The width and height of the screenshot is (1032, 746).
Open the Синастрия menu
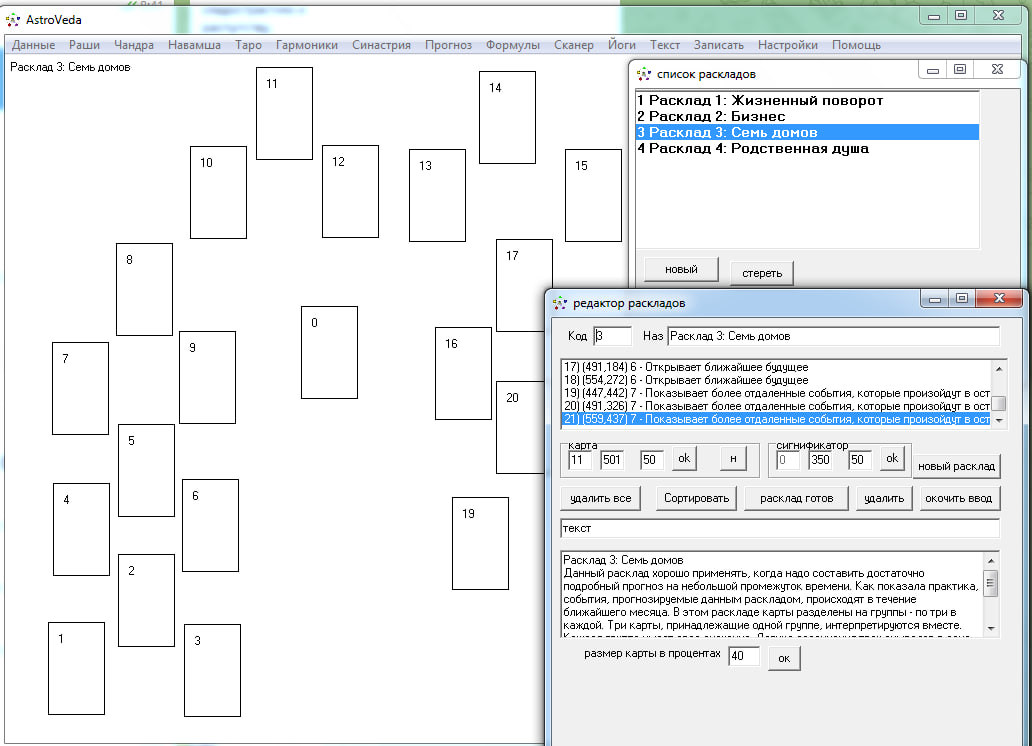click(x=381, y=45)
